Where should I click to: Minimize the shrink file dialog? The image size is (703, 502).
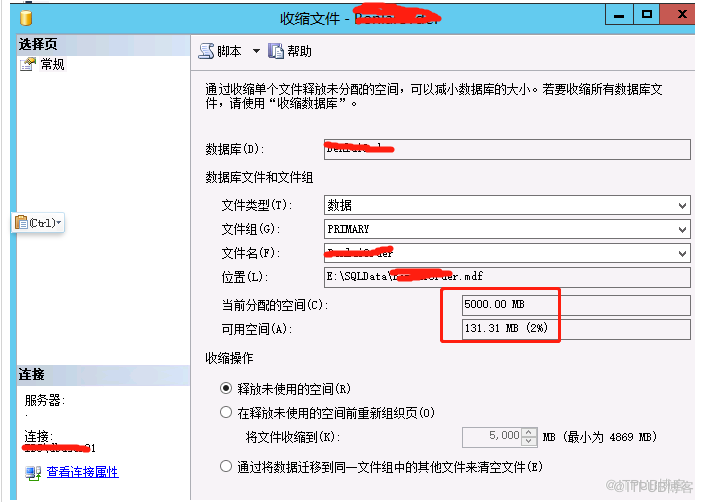pos(619,15)
